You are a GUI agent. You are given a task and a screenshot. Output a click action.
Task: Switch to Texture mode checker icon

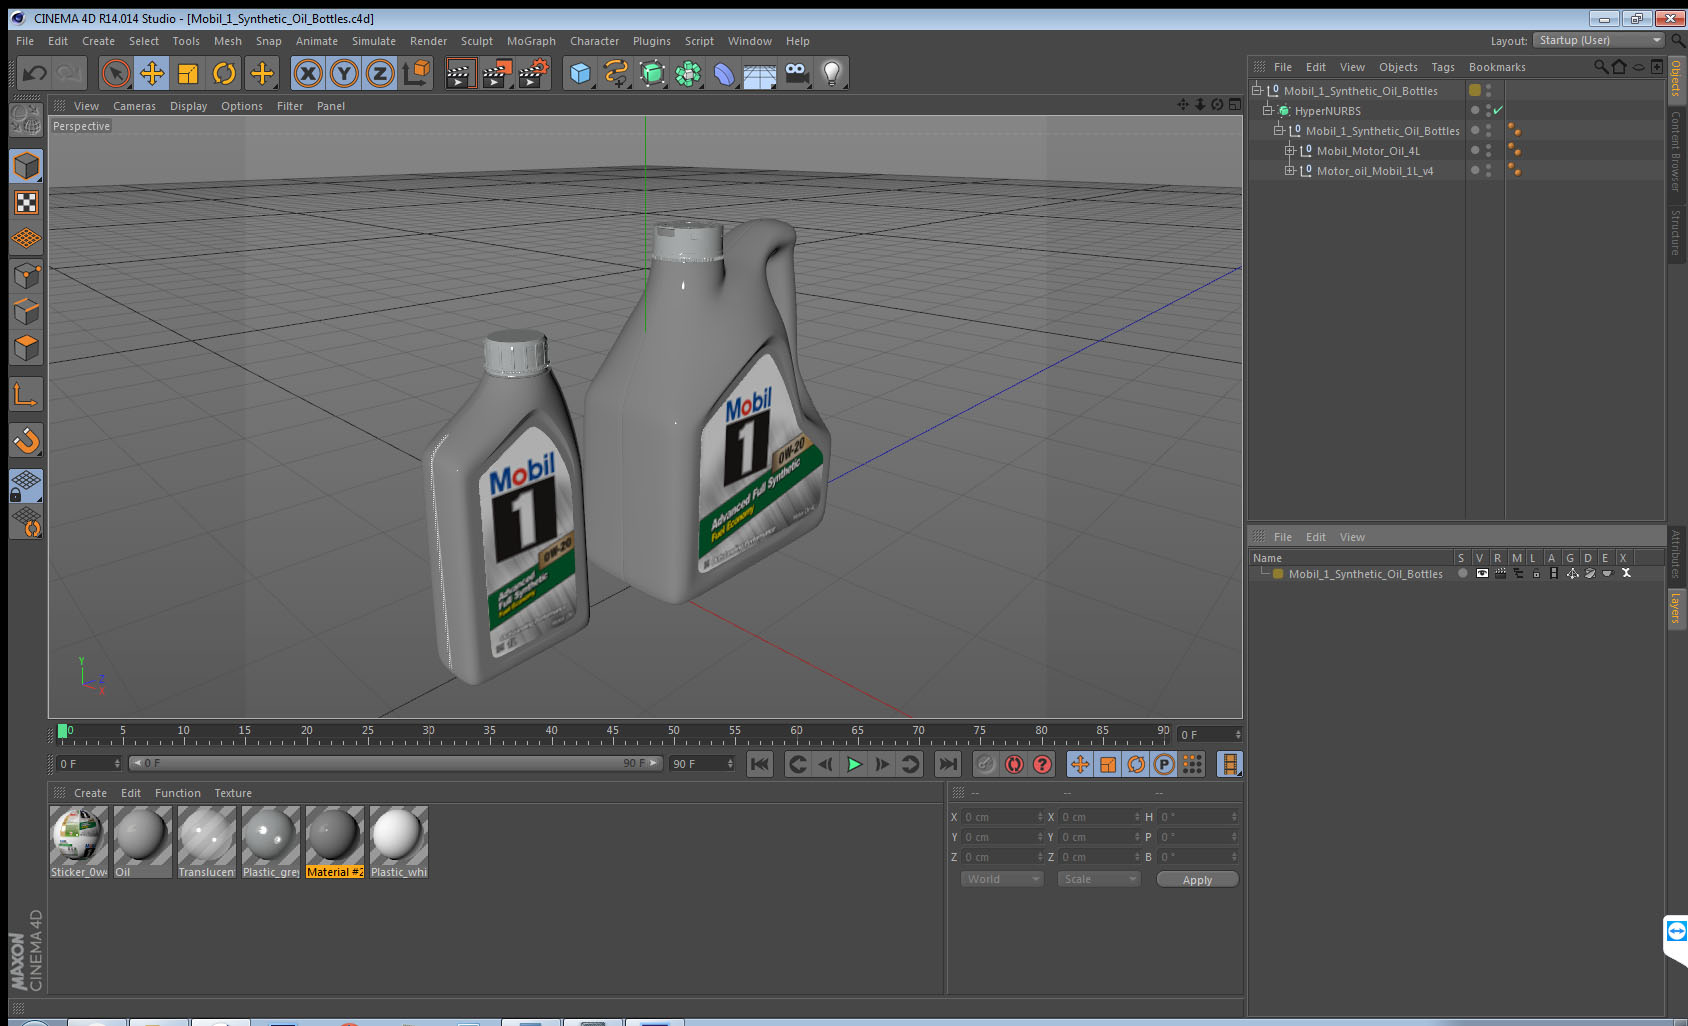[27, 203]
